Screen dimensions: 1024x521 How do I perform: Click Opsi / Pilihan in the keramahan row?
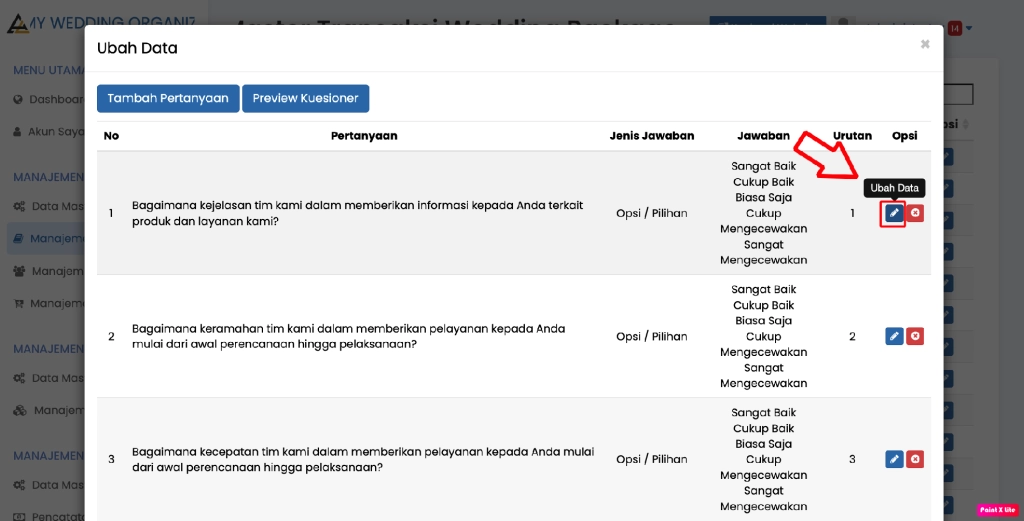tap(652, 336)
